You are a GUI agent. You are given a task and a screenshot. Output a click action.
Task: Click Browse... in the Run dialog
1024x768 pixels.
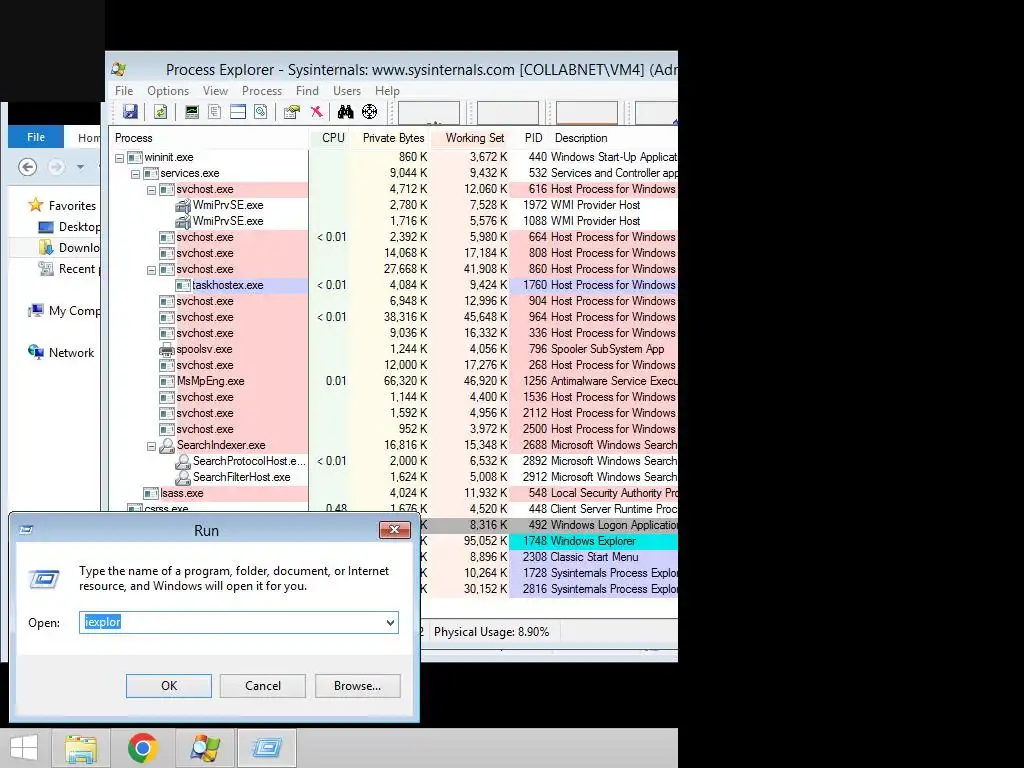coord(357,686)
